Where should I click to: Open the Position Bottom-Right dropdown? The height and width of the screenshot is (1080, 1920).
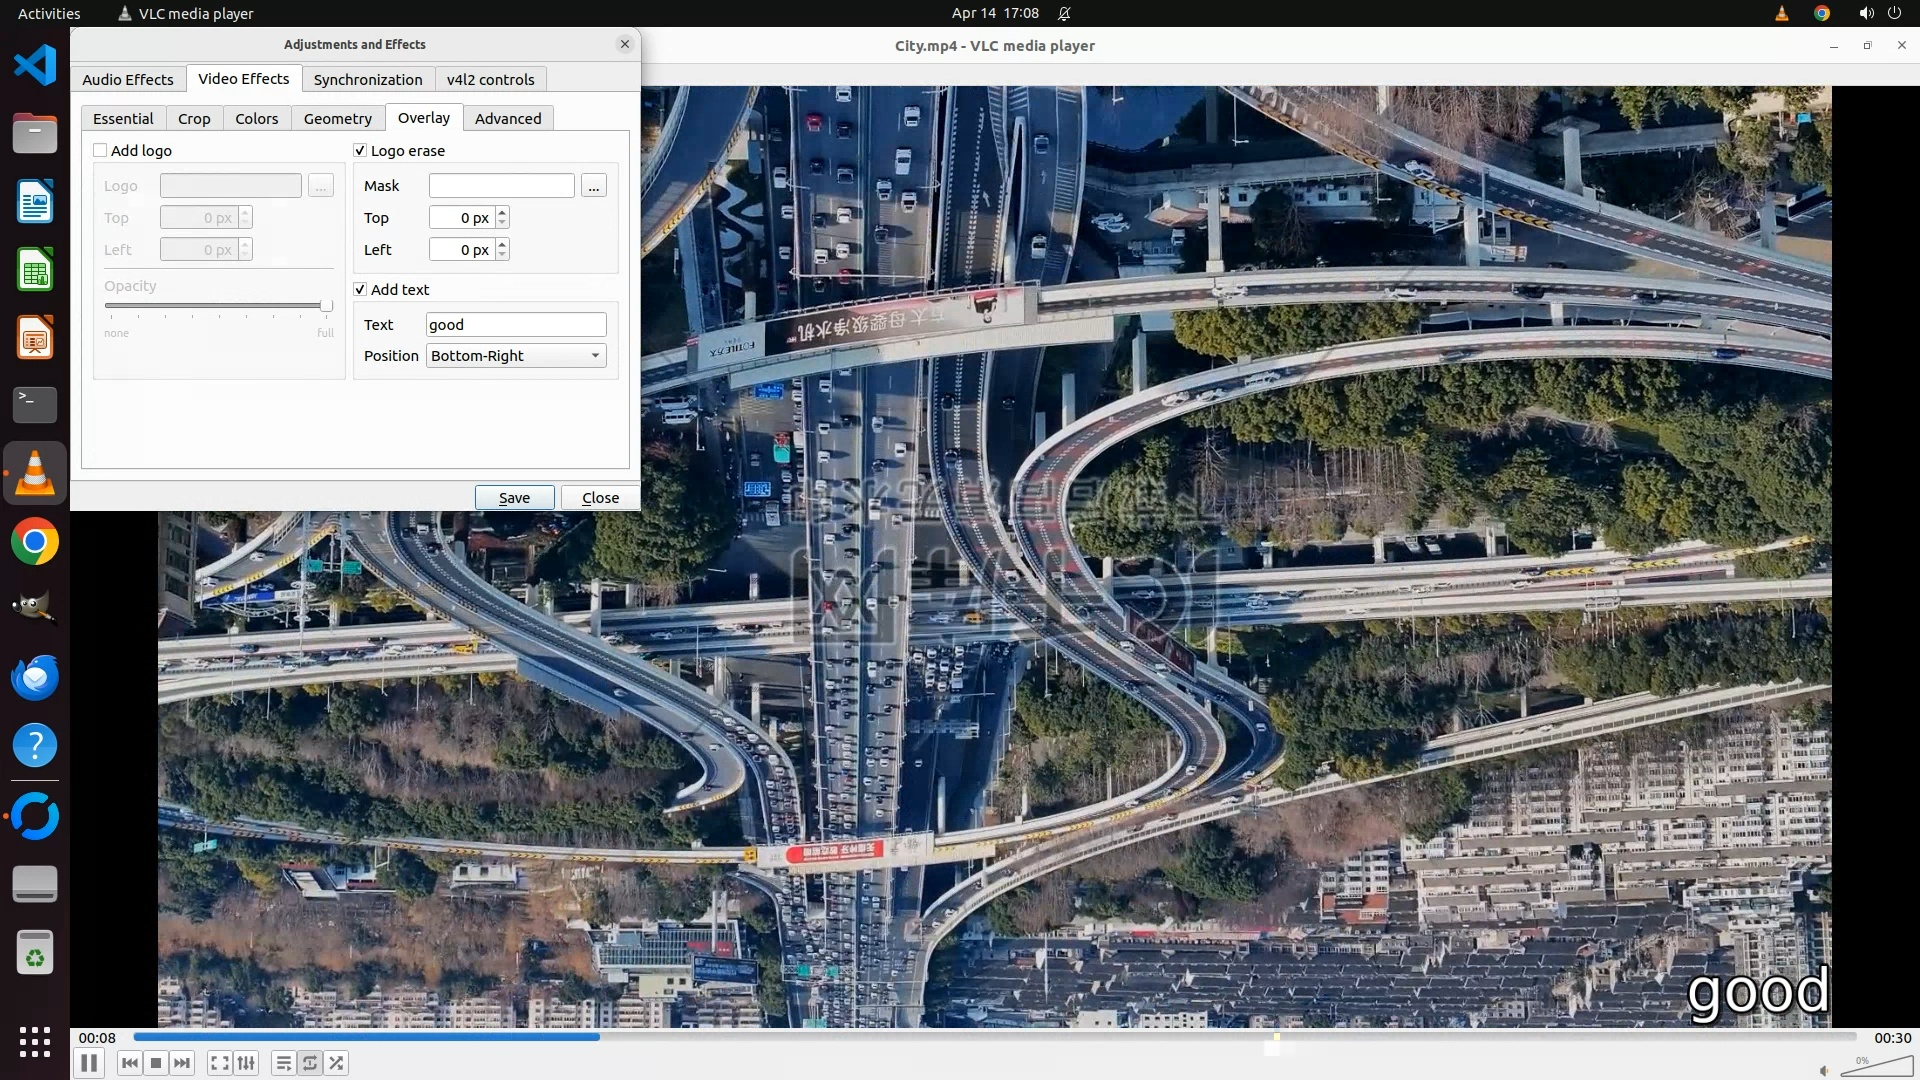(516, 356)
